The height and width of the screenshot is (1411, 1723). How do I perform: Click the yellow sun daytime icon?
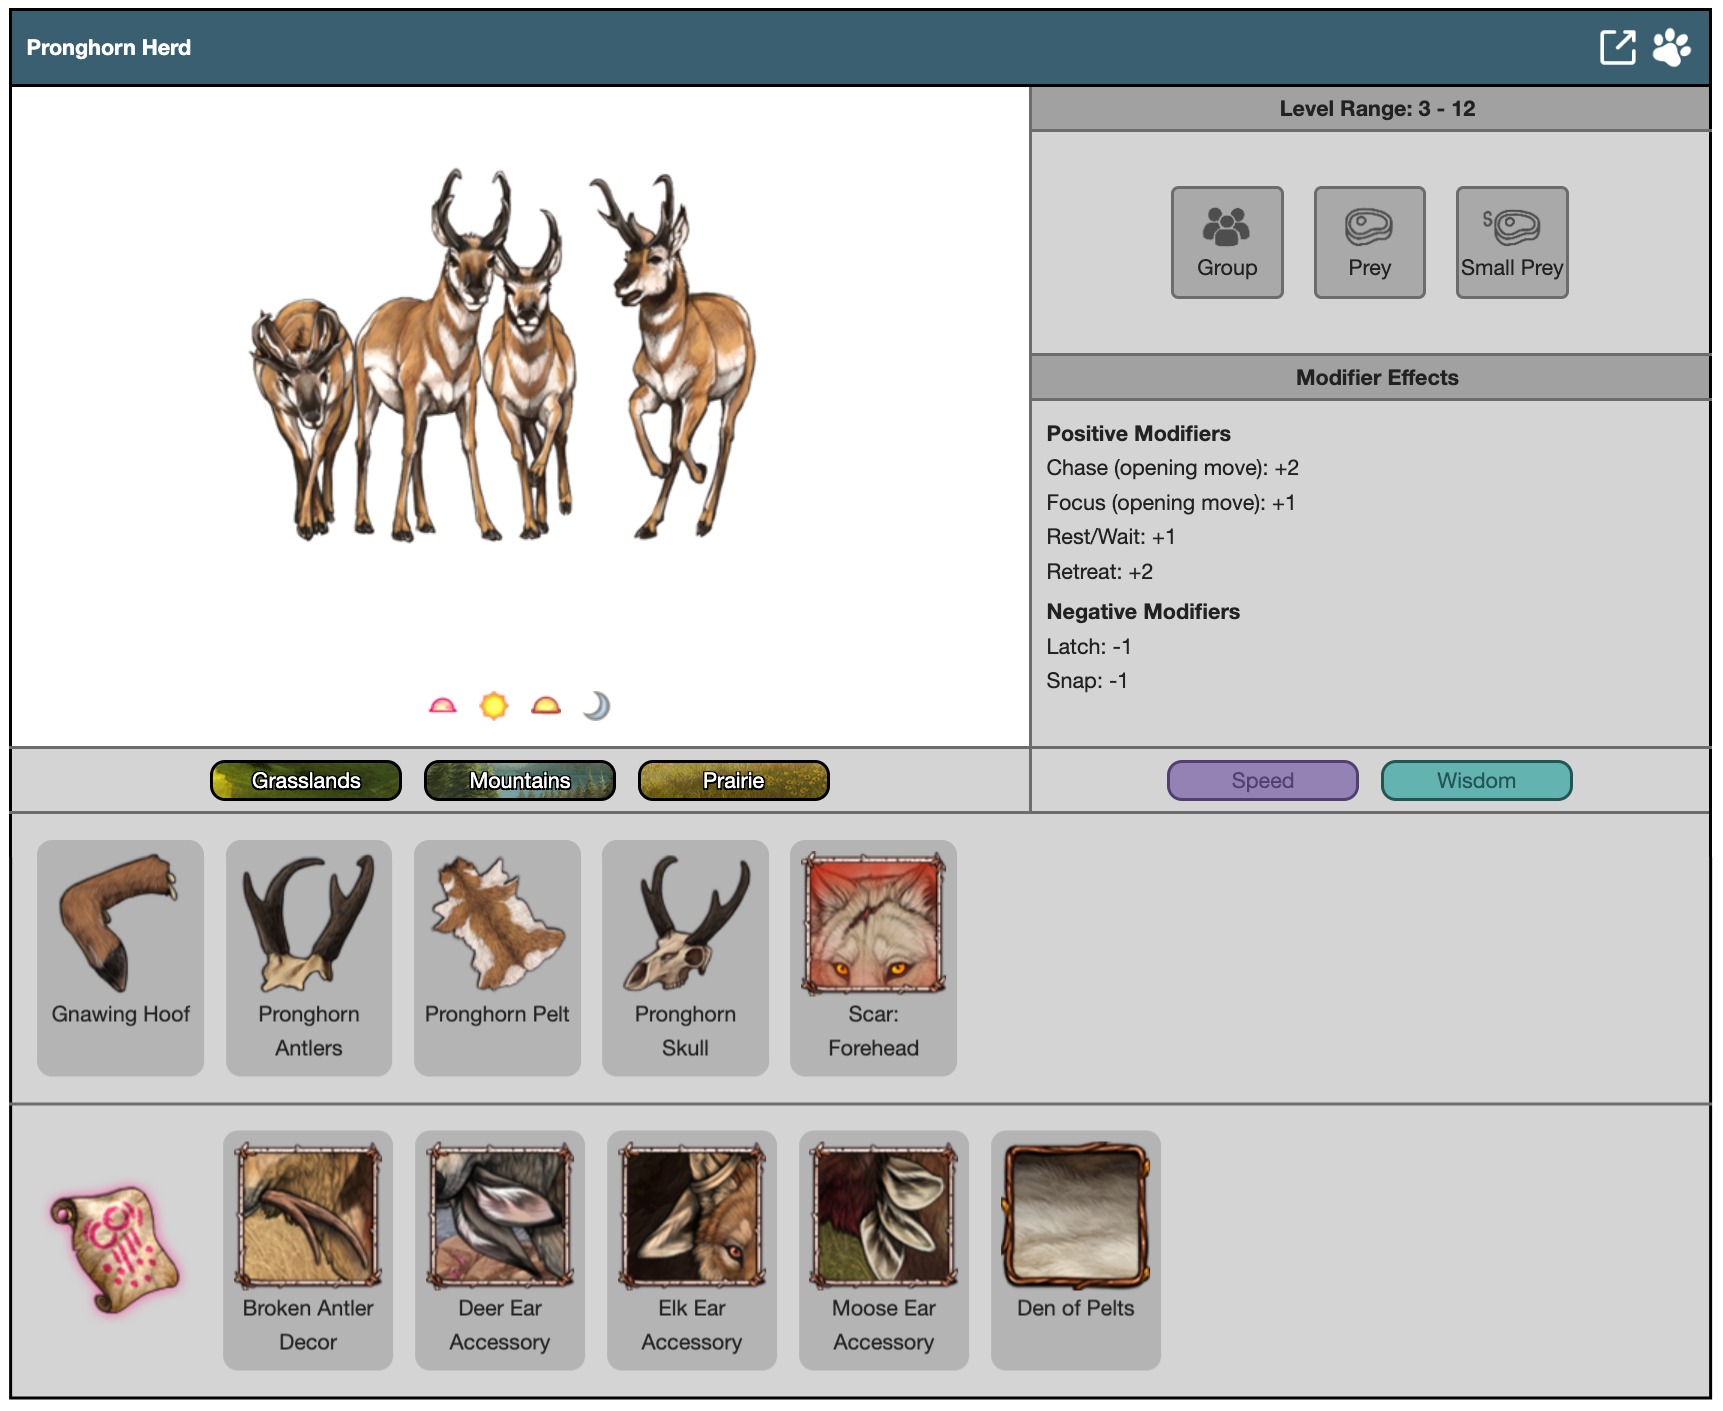click(x=494, y=706)
